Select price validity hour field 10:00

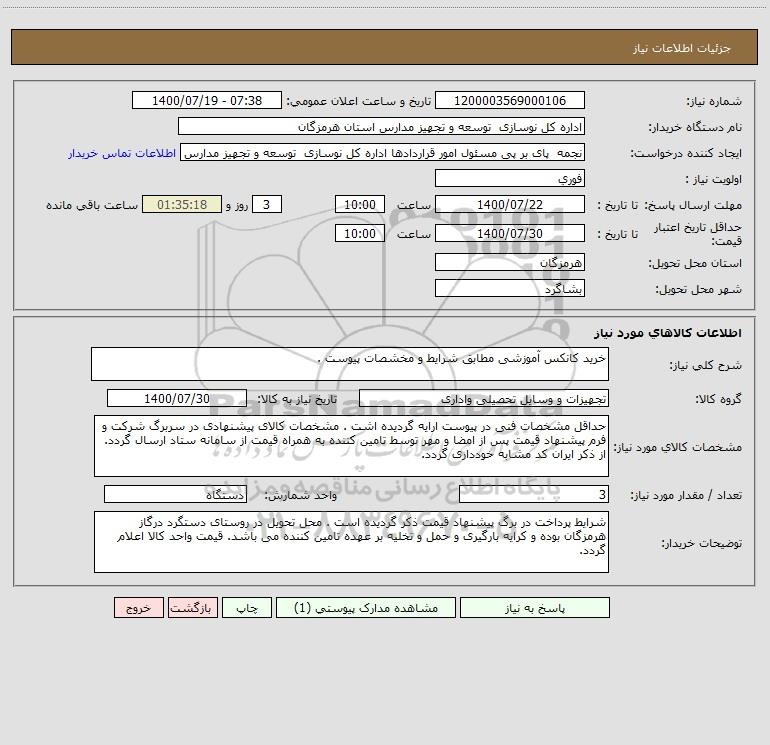[x=359, y=234]
